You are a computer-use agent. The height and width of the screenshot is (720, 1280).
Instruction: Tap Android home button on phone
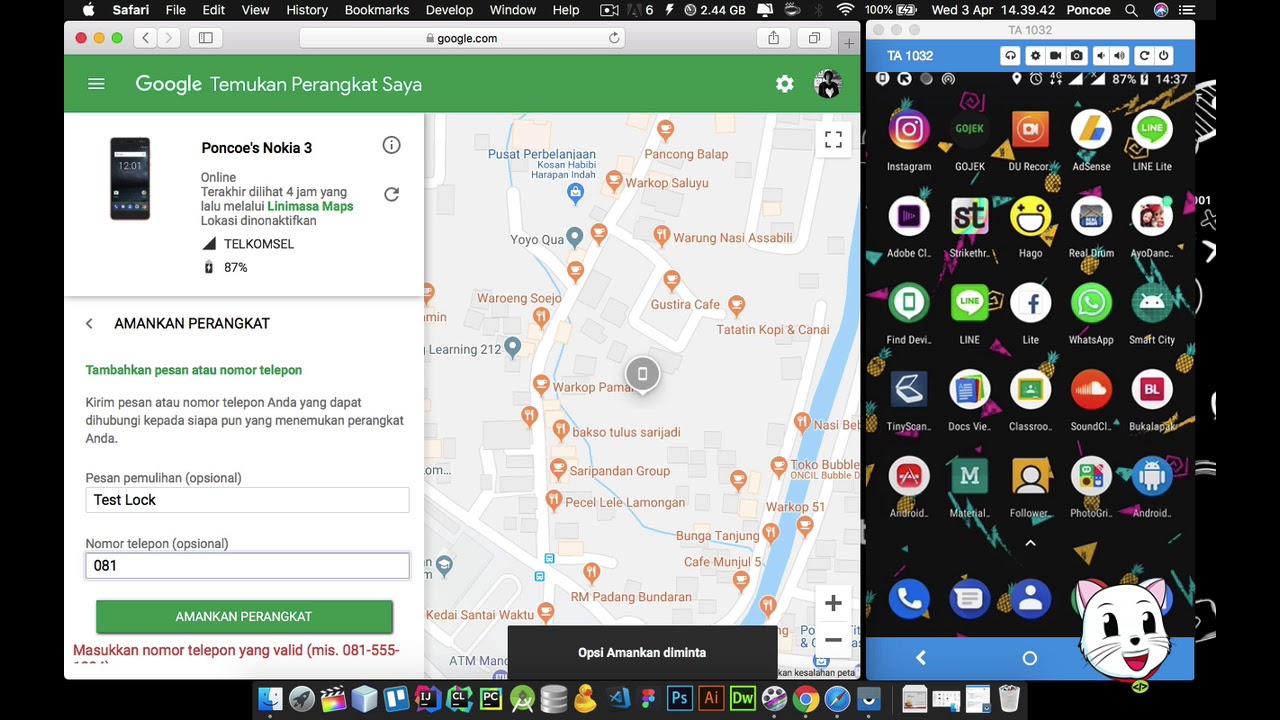(1030, 658)
